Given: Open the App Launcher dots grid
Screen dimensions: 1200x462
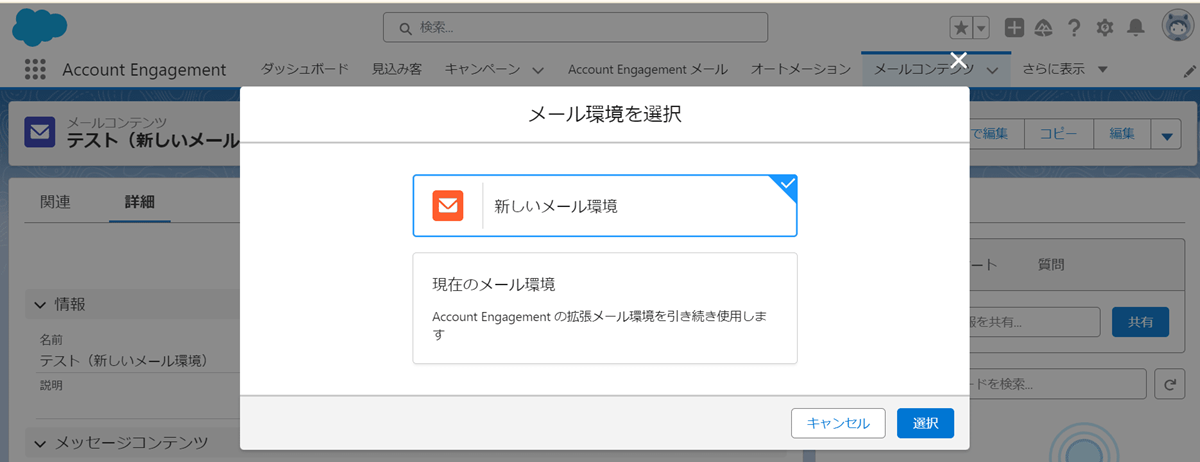Looking at the screenshot, I should (x=35, y=69).
